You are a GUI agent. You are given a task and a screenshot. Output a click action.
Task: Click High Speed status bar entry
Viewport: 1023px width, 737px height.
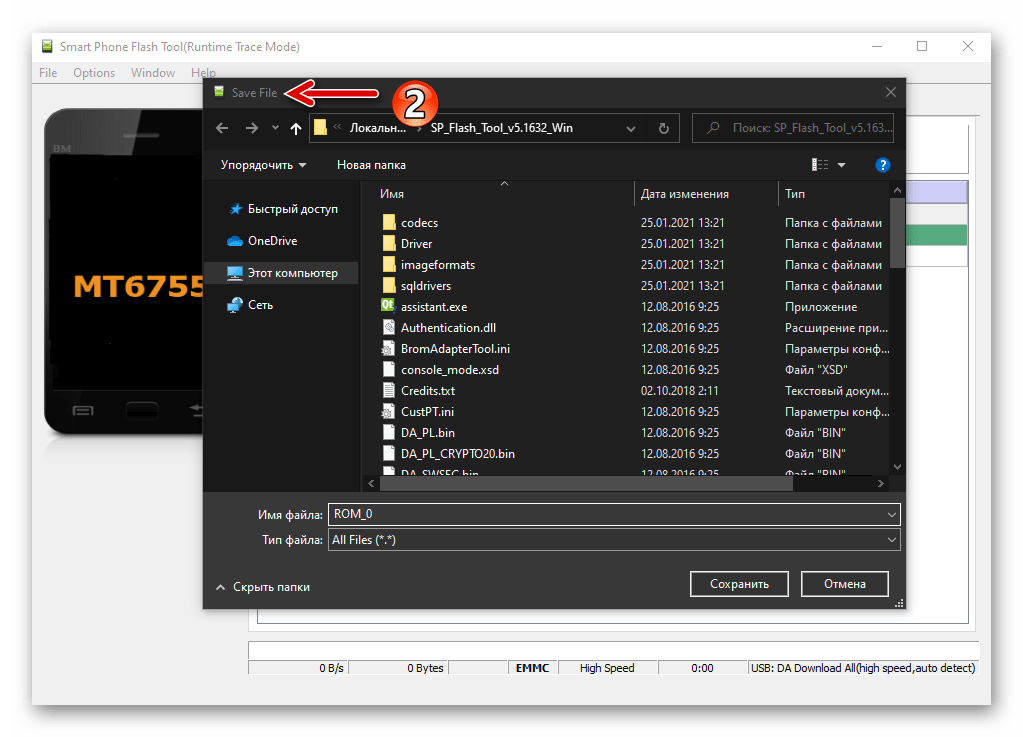tap(607, 668)
